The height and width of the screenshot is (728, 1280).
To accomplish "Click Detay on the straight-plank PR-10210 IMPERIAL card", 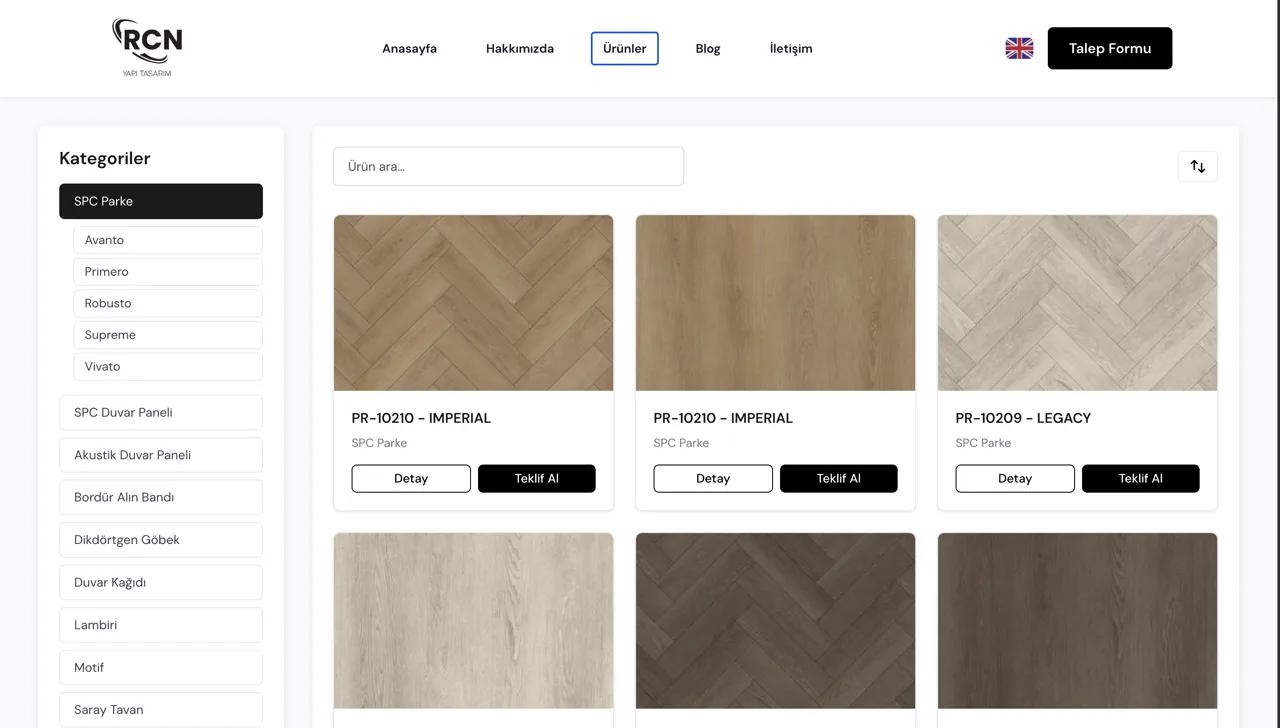I will 713,478.
